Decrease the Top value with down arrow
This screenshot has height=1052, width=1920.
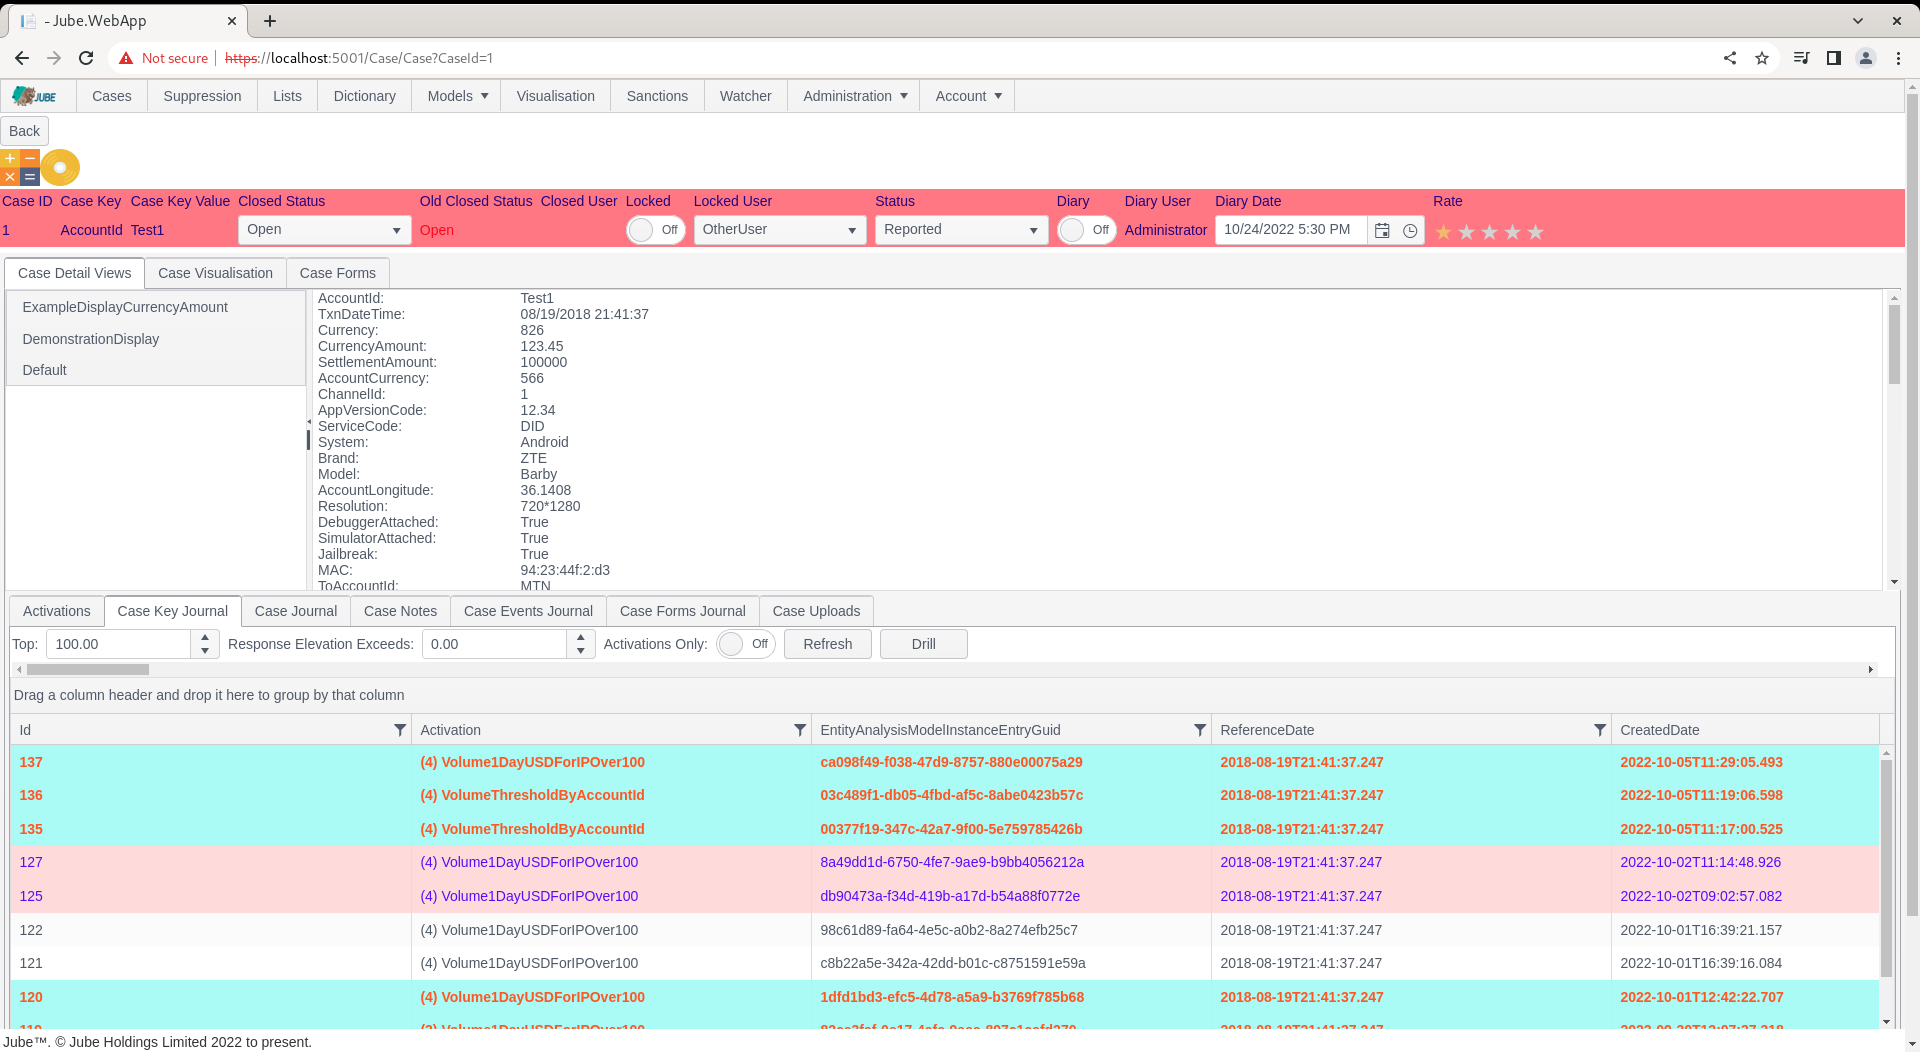coord(205,651)
